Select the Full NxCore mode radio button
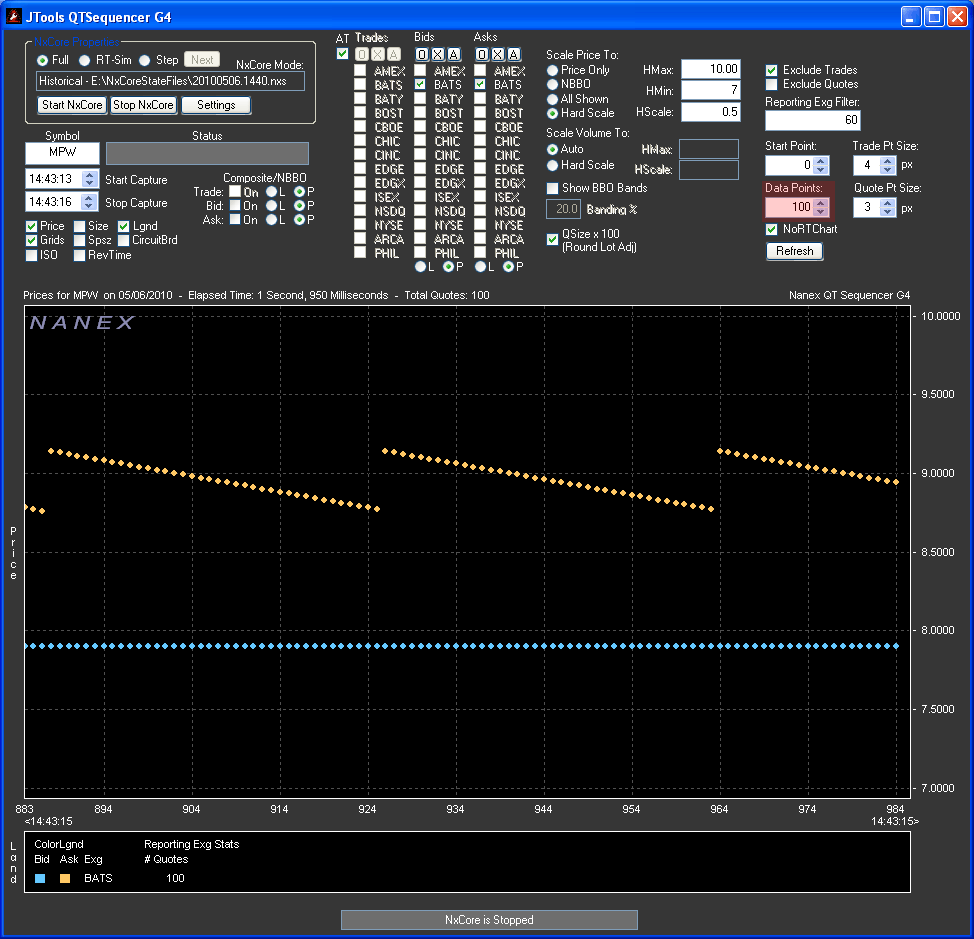This screenshot has height=939, width=974. [x=42, y=60]
